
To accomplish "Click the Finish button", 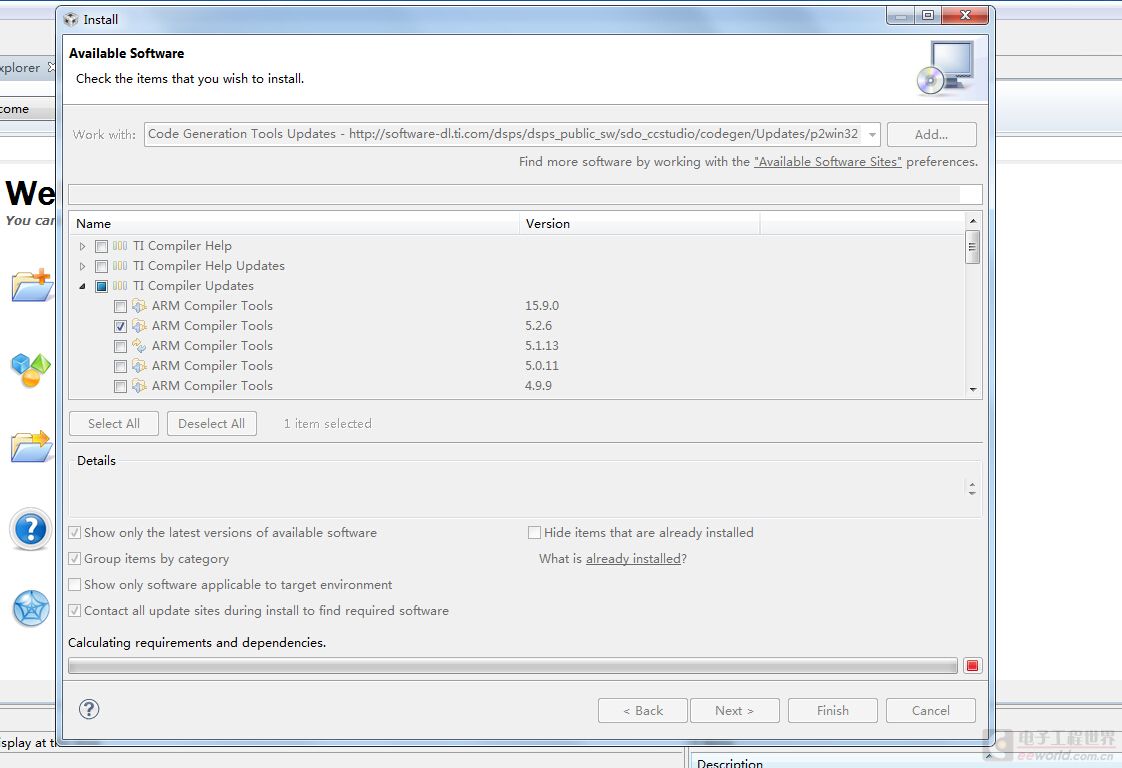I will [x=833, y=711].
